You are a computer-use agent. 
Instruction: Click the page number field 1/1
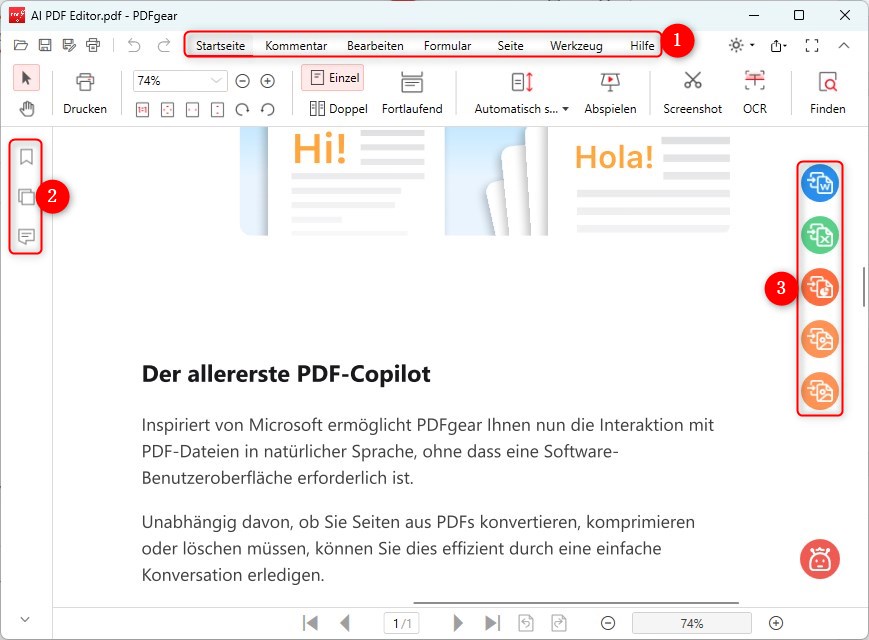[402, 623]
